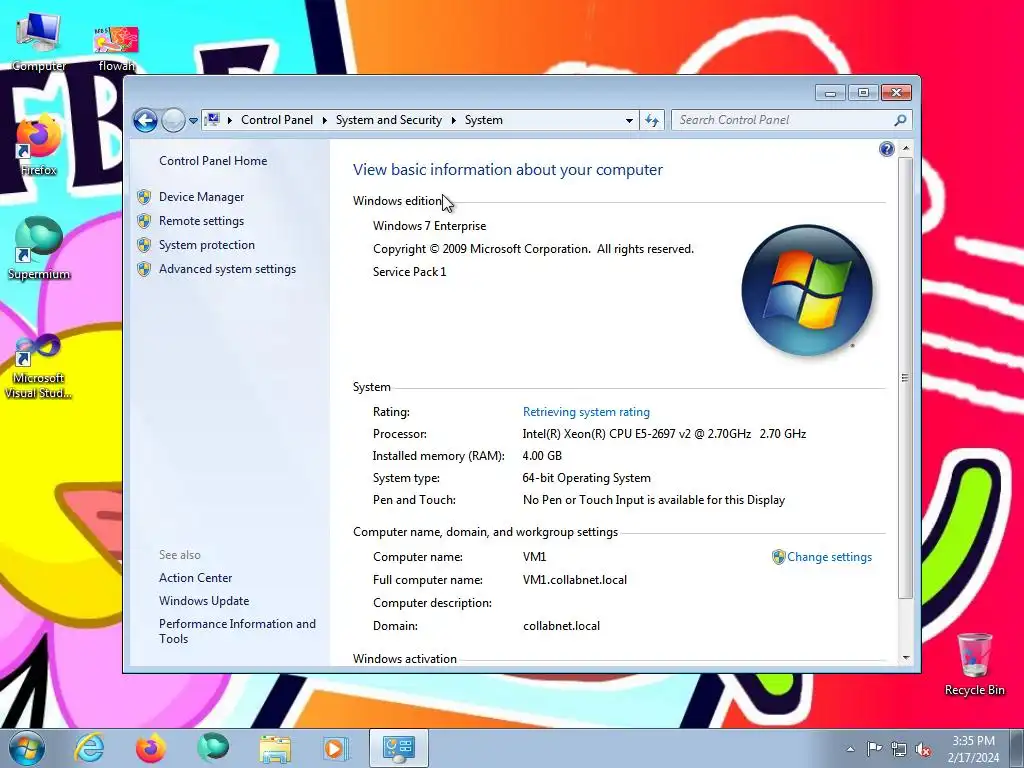Click the shield icon beside Remote settings
This screenshot has height=768, width=1024.
tap(144, 221)
